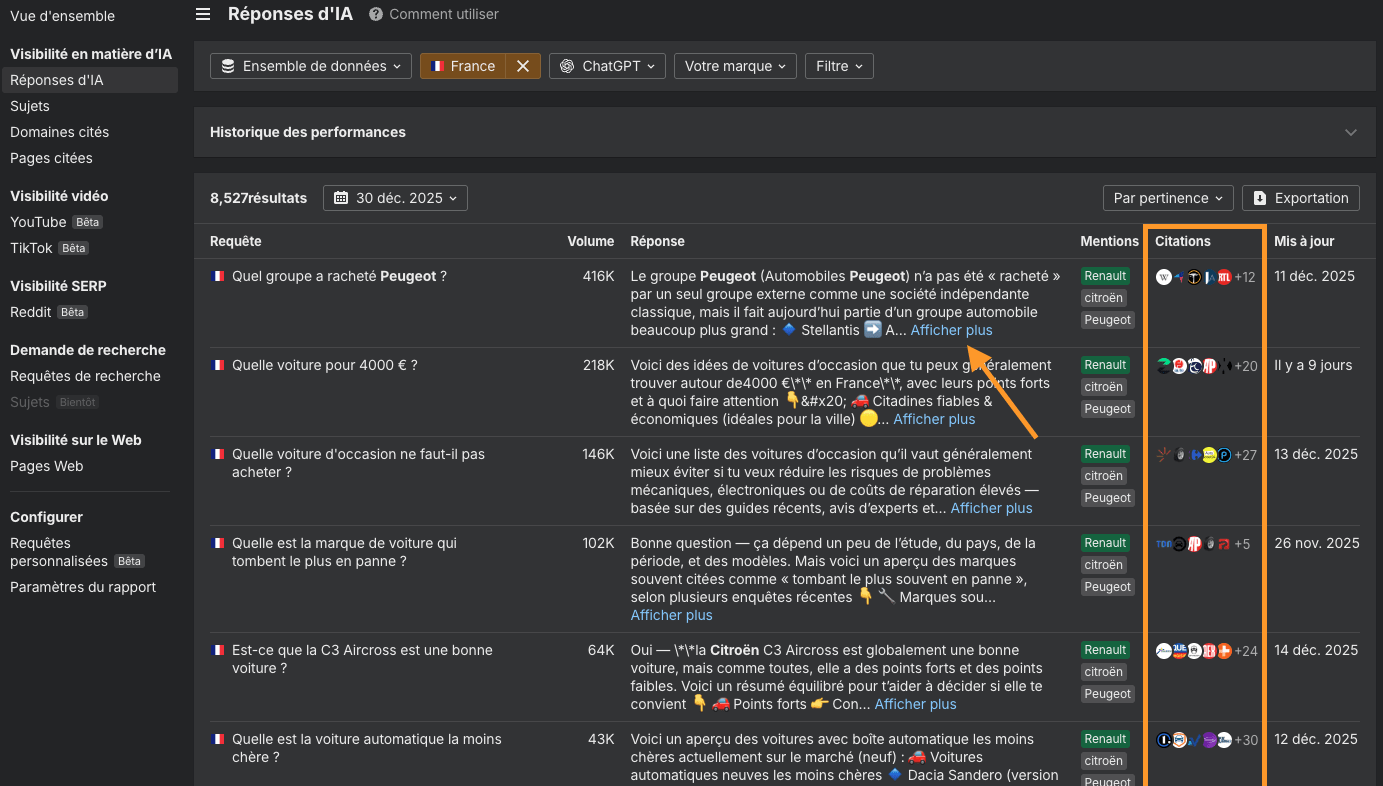Open YouTube video visibility section
This screenshot has width=1383, height=786.
[38, 222]
